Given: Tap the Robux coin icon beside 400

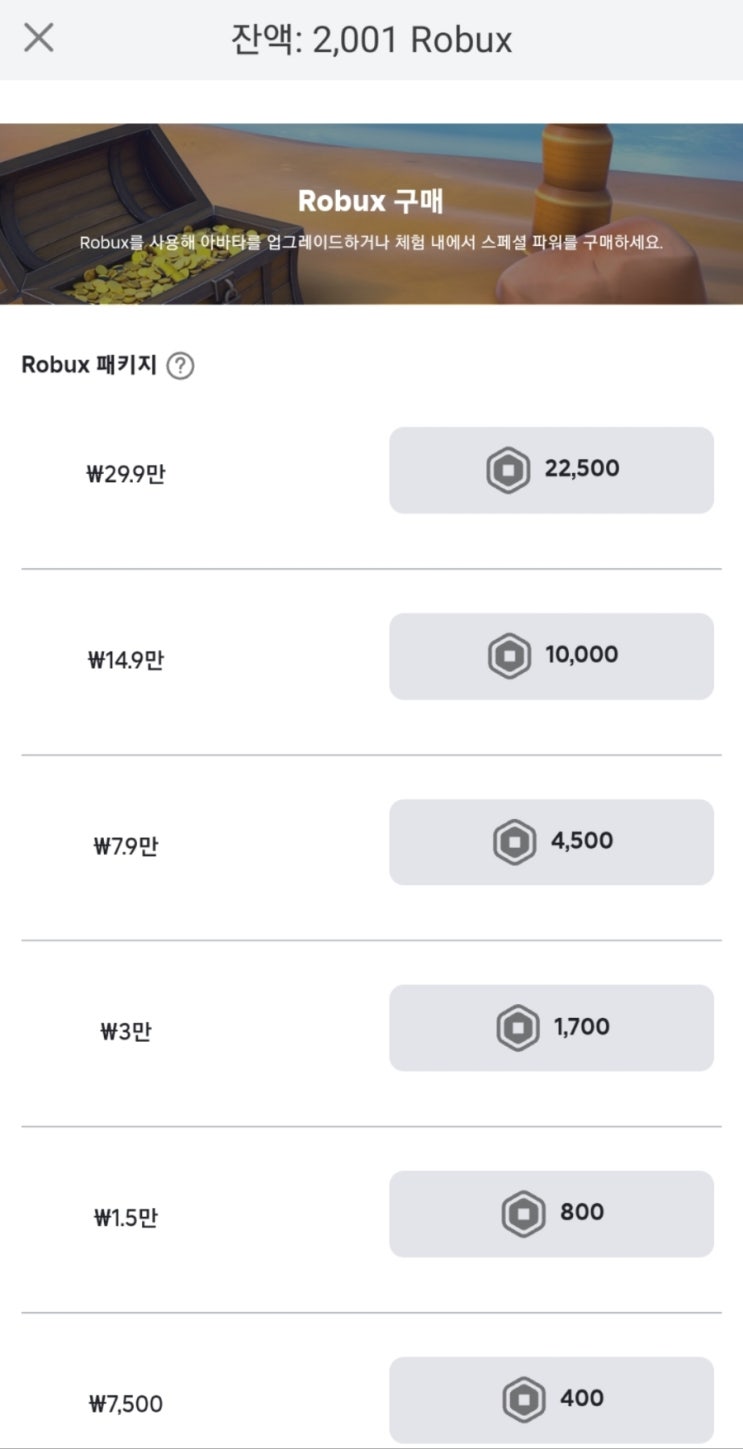Looking at the screenshot, I should 523,1399.
